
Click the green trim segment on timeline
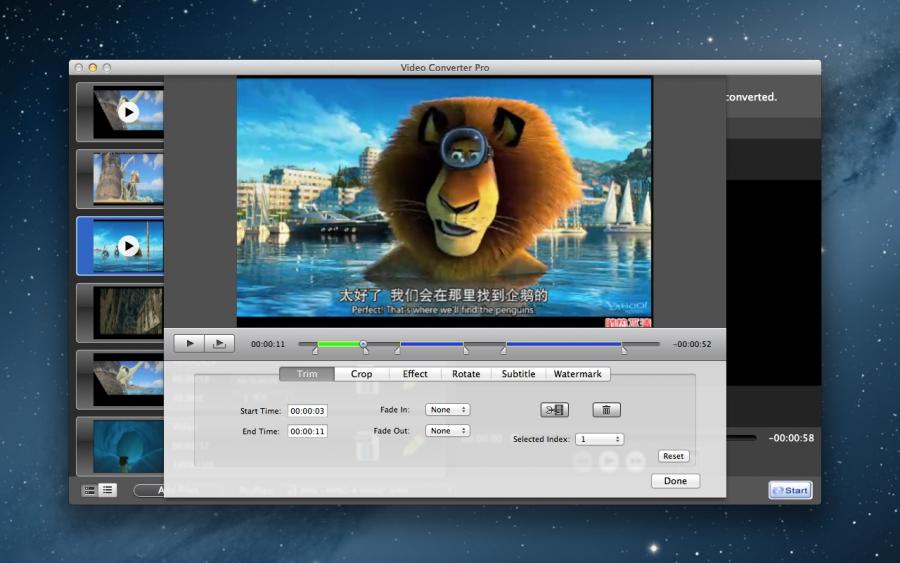(x=339, y=344)
